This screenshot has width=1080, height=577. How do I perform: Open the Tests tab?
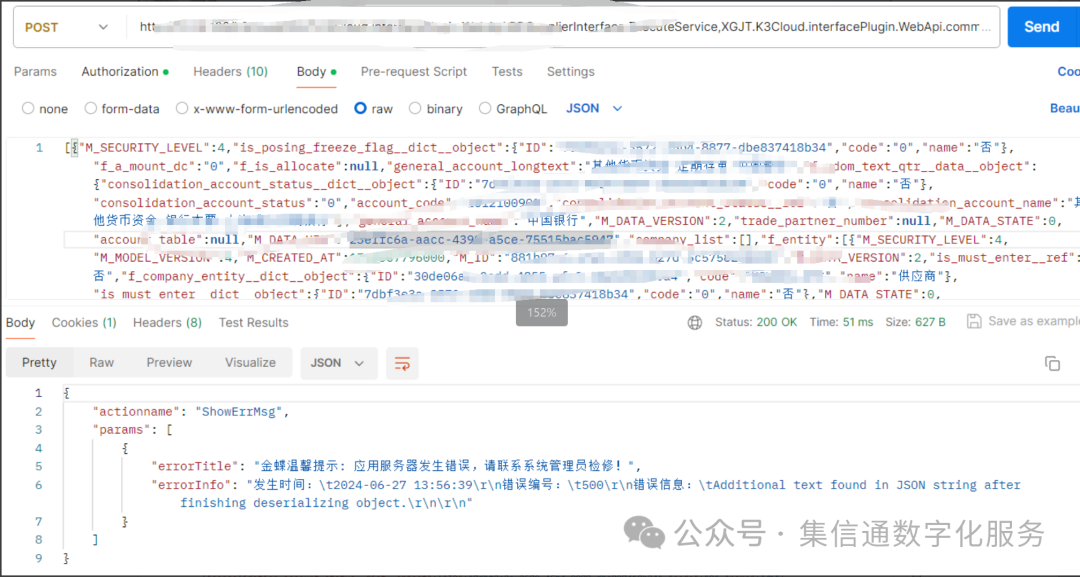click(507, 72)
